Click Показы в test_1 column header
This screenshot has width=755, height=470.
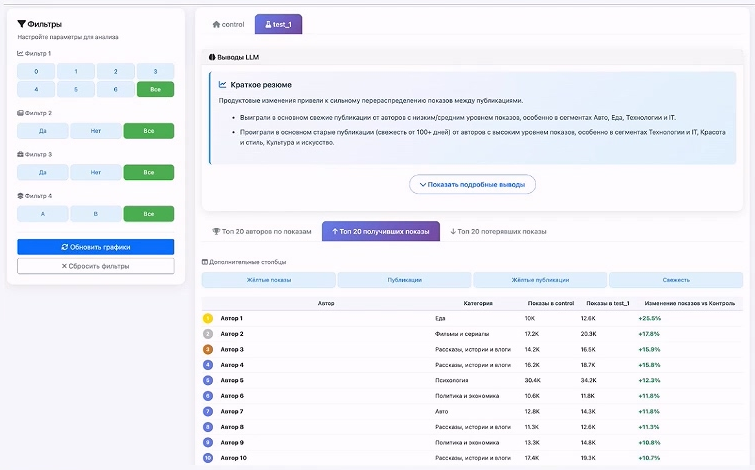(x=608, y=303)
